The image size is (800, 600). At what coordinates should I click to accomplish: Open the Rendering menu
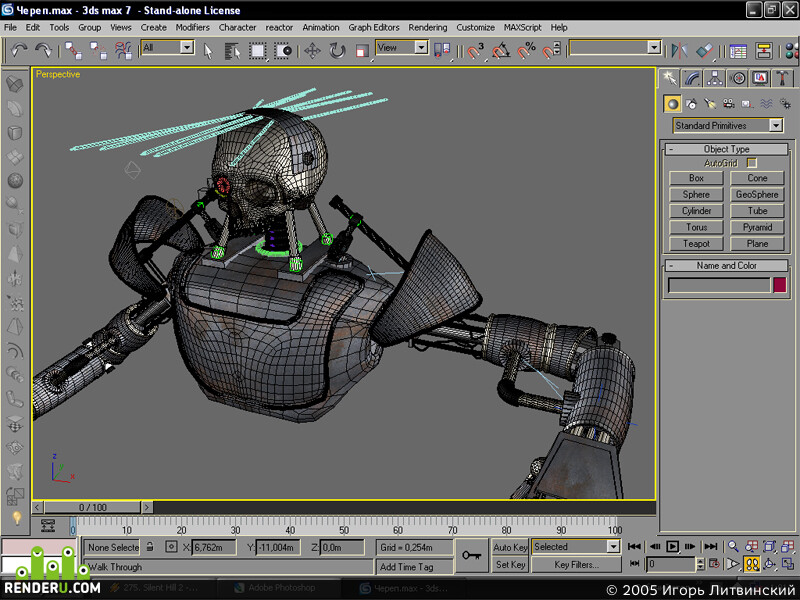pos(428,28)
